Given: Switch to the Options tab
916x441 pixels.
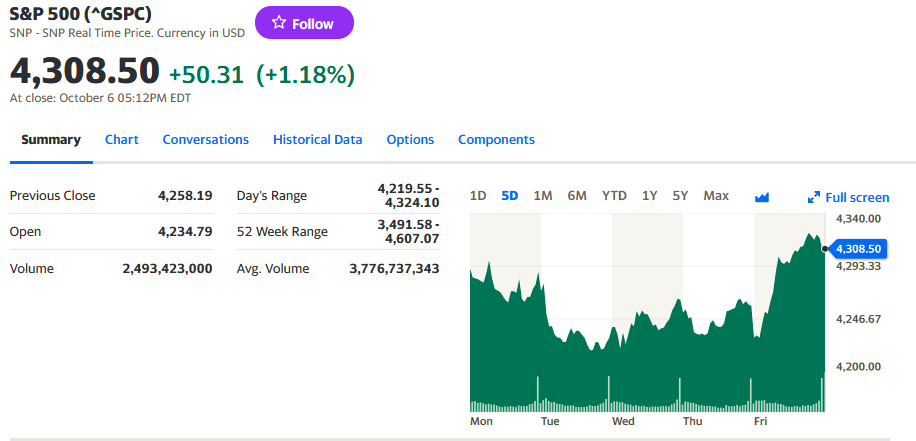Looking at the screenshot, I should tap(410, 140).
